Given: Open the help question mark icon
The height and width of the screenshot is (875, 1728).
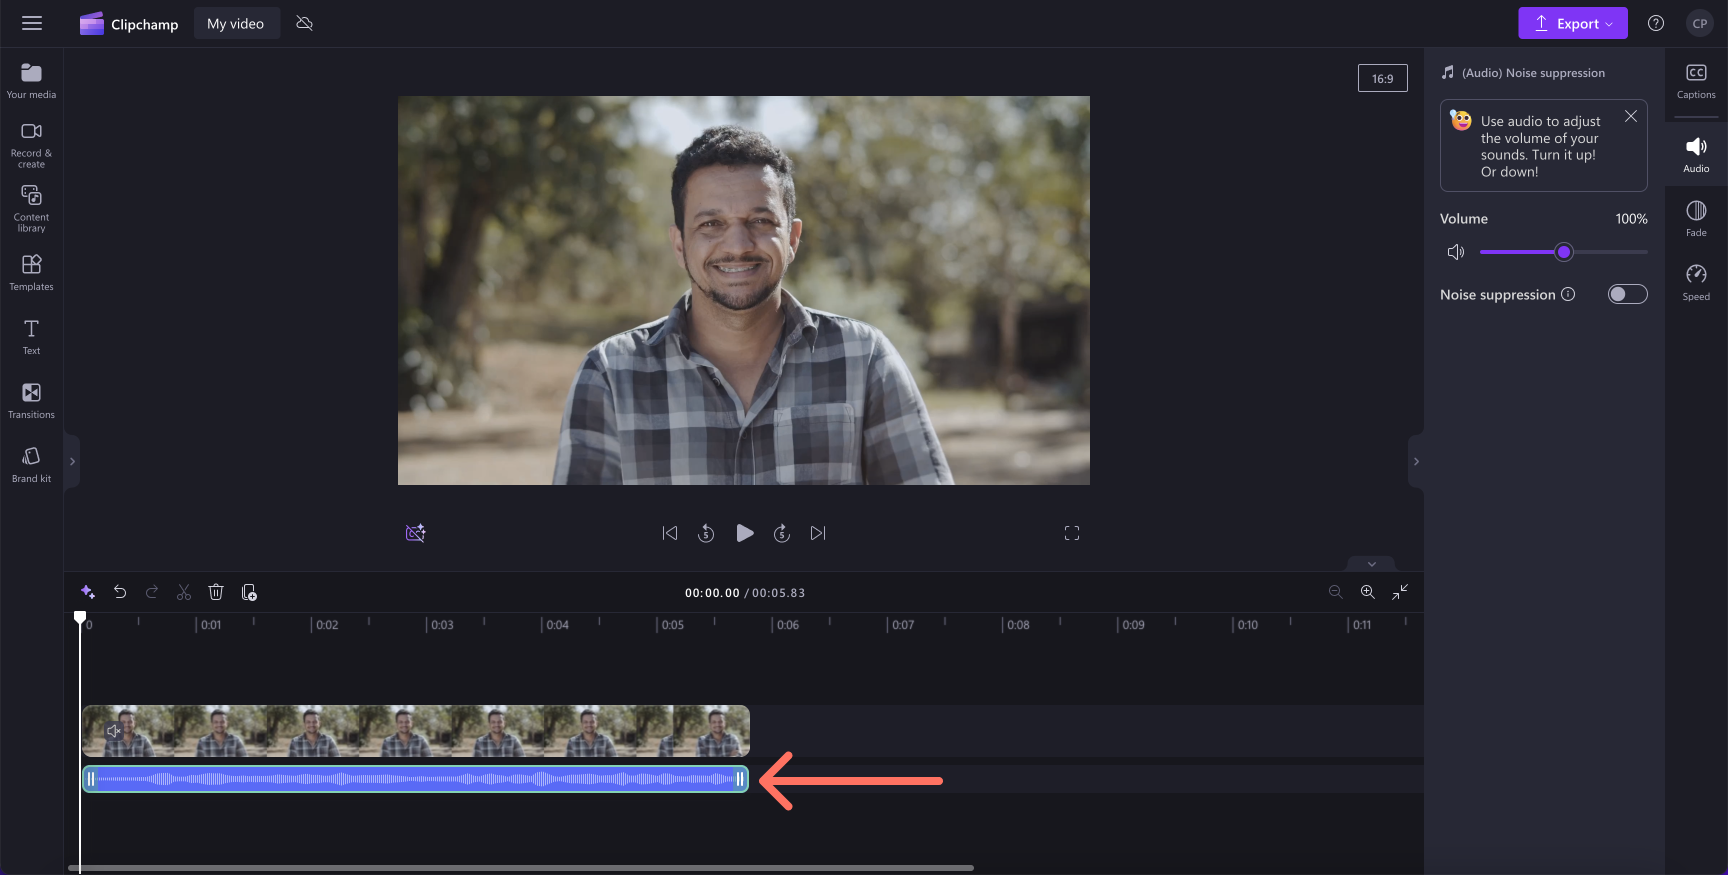Looking at the screenshot, I should (1656, 23).
